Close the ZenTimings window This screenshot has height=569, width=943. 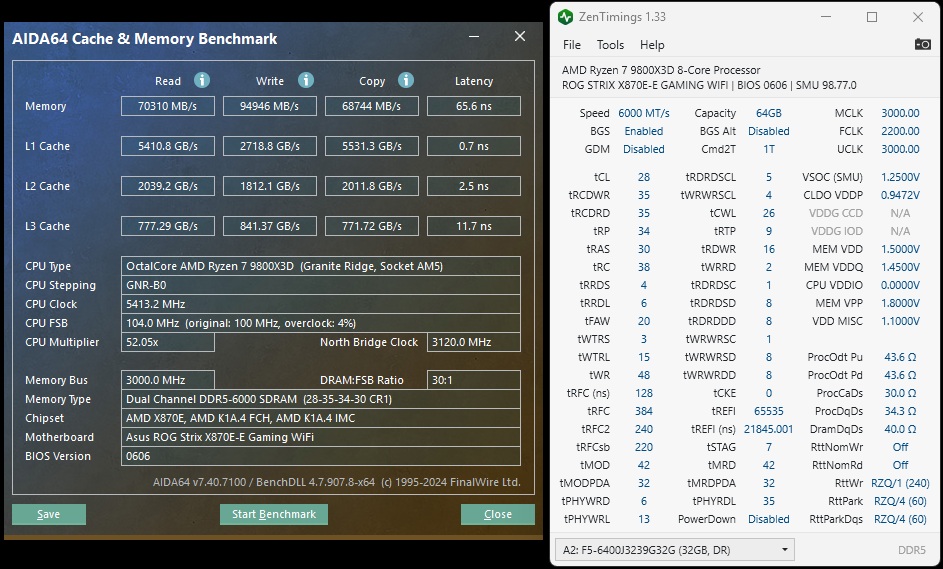[x=918, y=17]
